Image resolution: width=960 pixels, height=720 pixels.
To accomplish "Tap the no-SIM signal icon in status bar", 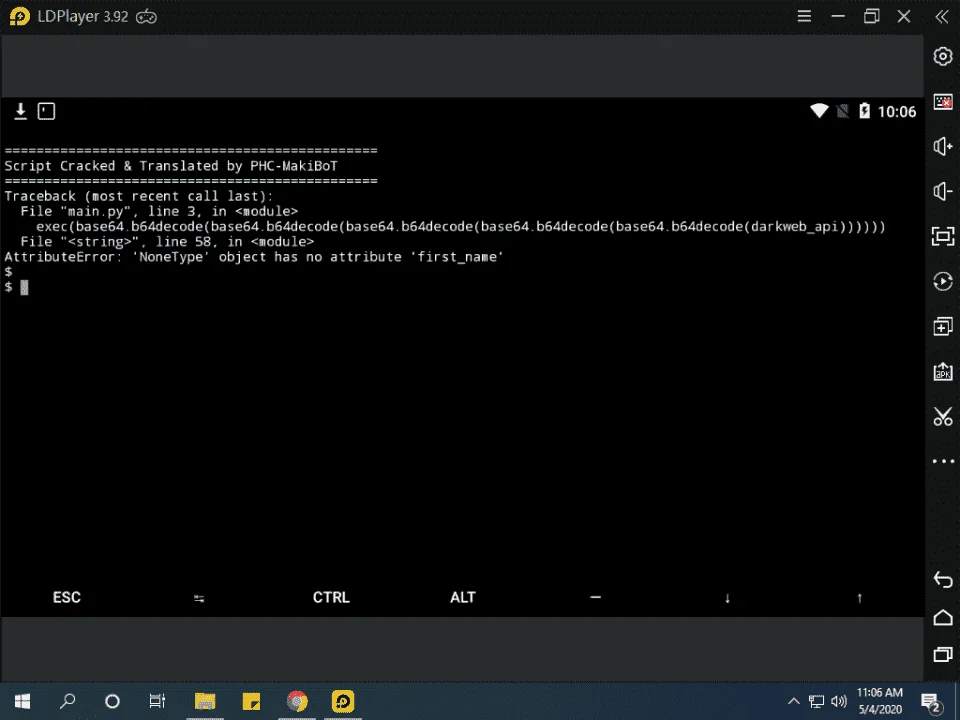I will coord(843,111).
